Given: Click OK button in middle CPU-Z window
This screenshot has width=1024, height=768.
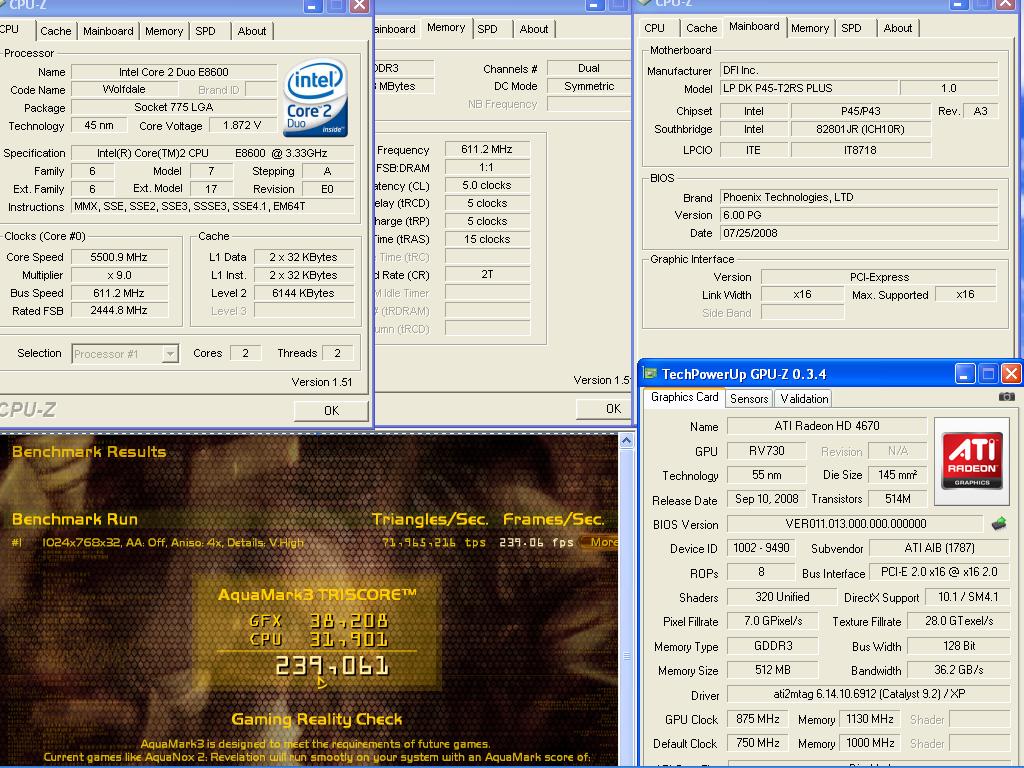Looking at the screenshot, I should pyautogui.click(x=604, y=409).
